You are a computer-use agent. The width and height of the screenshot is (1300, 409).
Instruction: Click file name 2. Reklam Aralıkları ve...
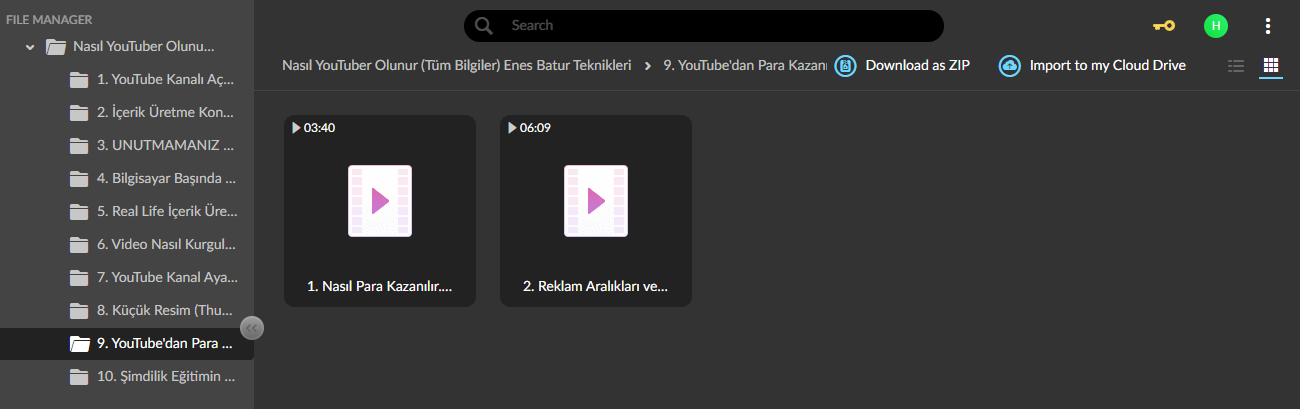(x=596, y=287)
